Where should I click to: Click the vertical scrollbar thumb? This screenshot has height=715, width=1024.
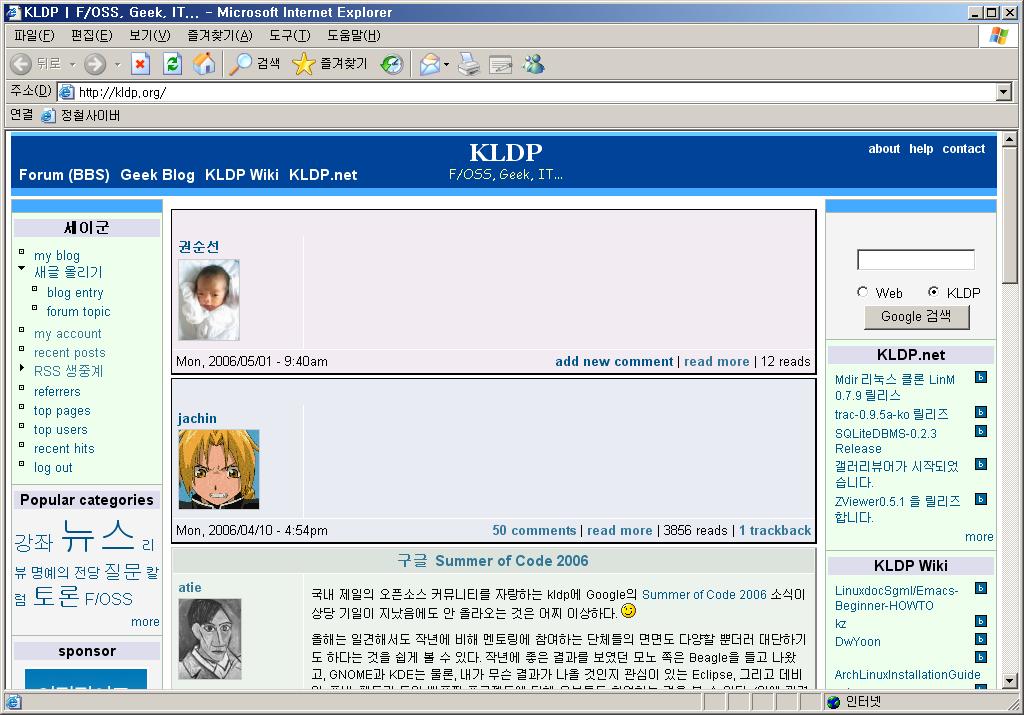pyautogui.click(x=1009, y=214)
